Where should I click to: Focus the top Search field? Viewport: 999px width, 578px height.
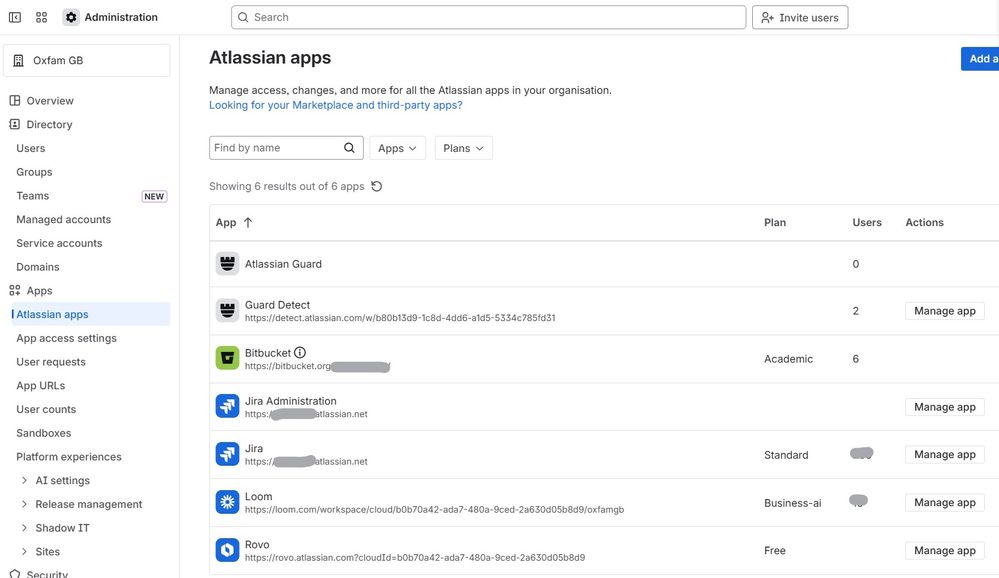tap(488, 17)
